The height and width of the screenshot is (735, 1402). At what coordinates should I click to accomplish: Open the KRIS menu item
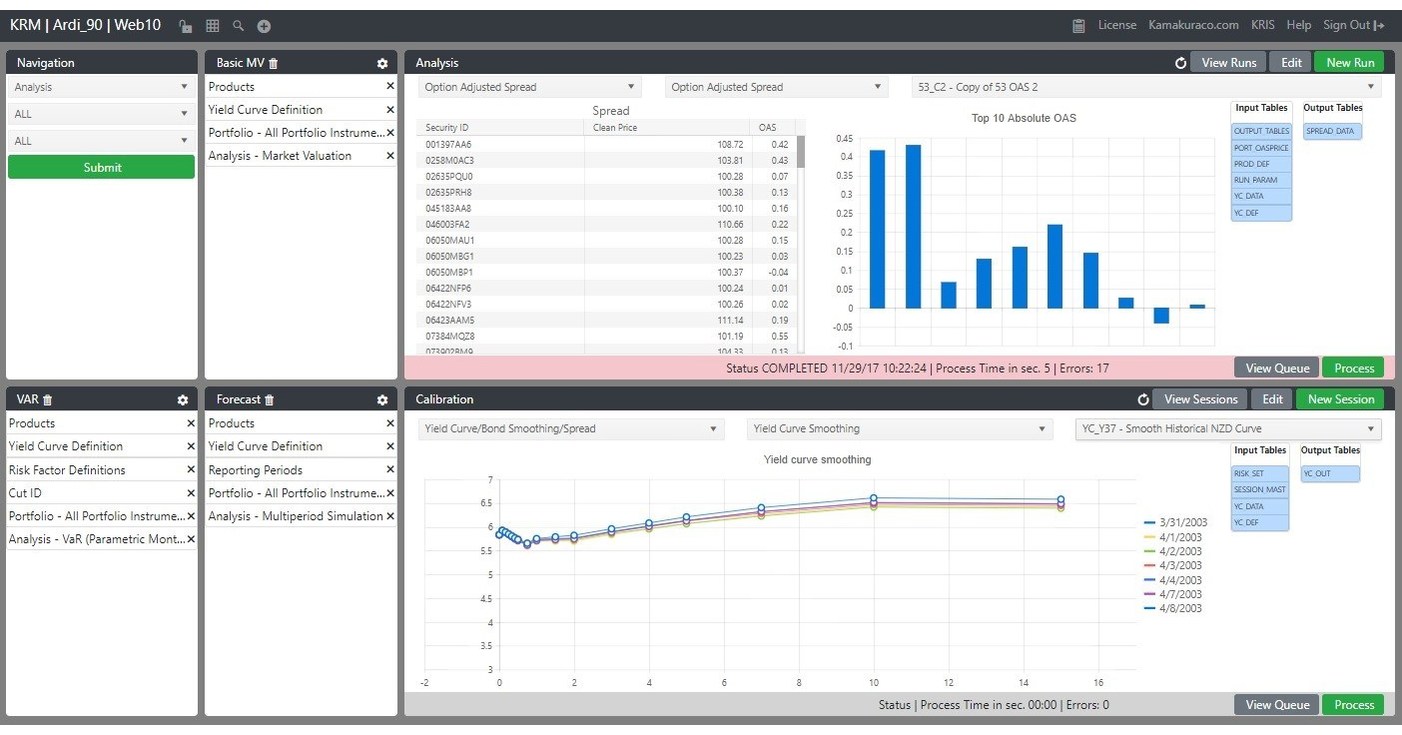pos(1263,25)
